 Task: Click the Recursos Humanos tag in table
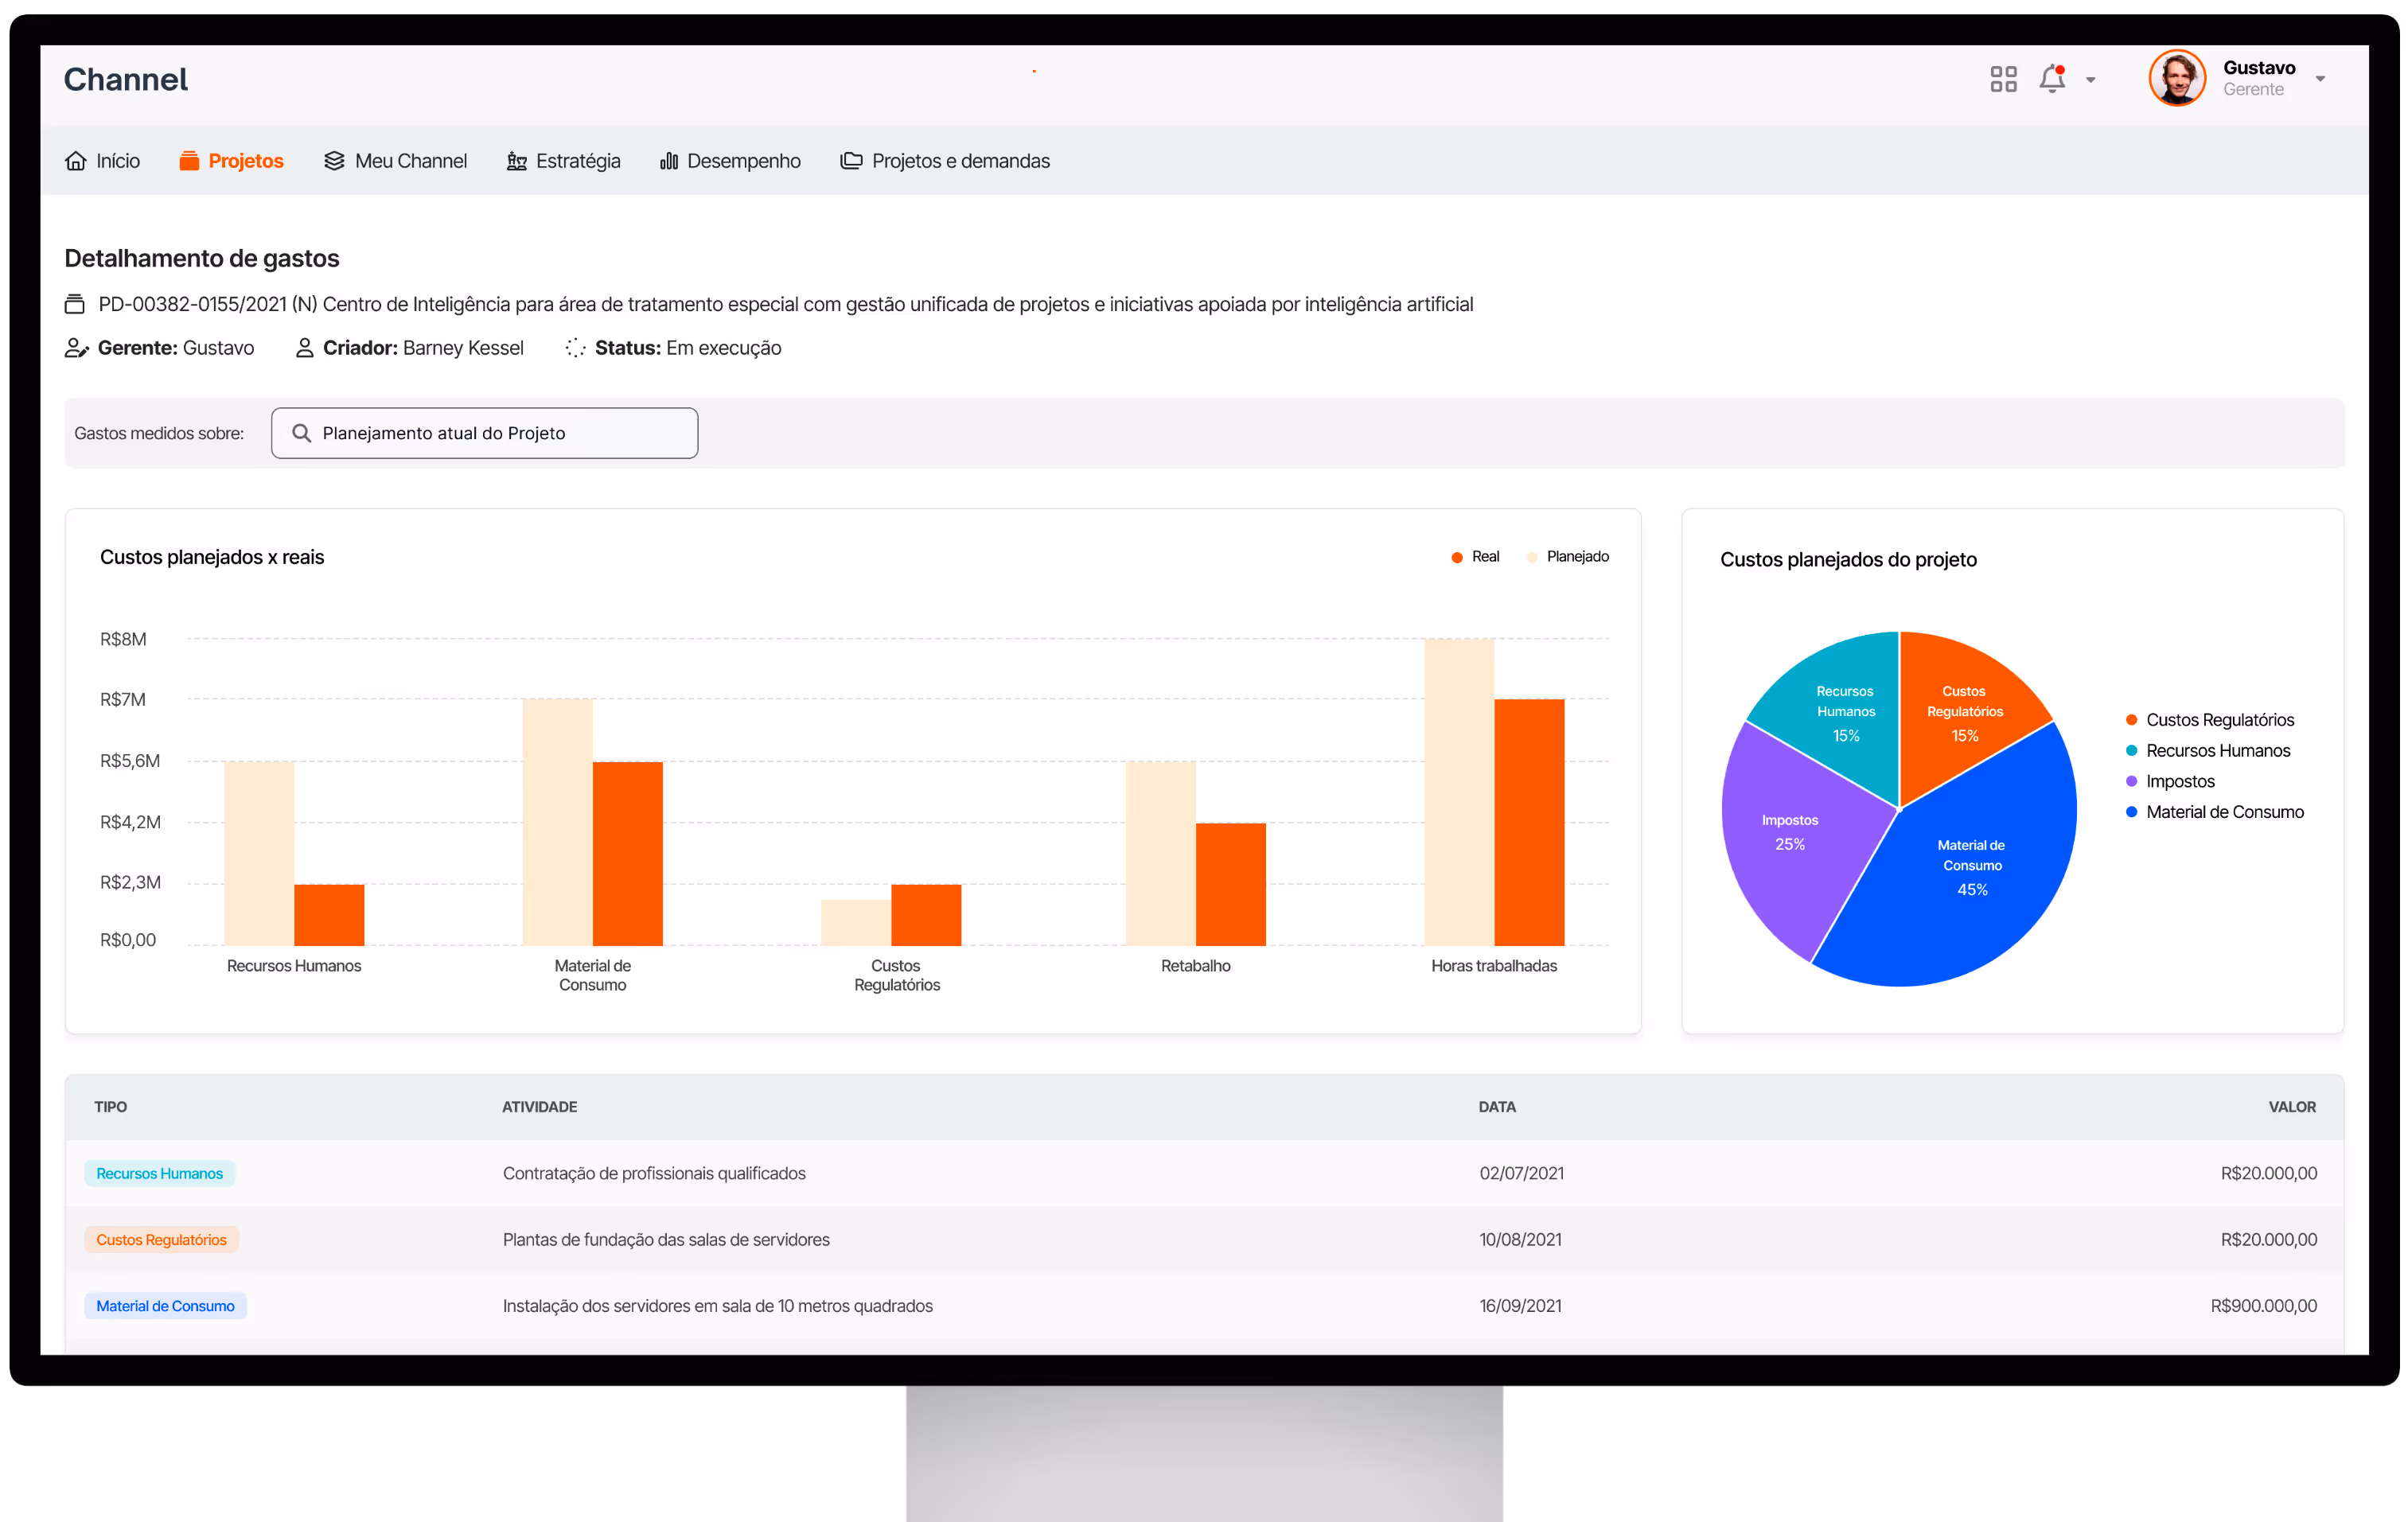coord(160,1173)
